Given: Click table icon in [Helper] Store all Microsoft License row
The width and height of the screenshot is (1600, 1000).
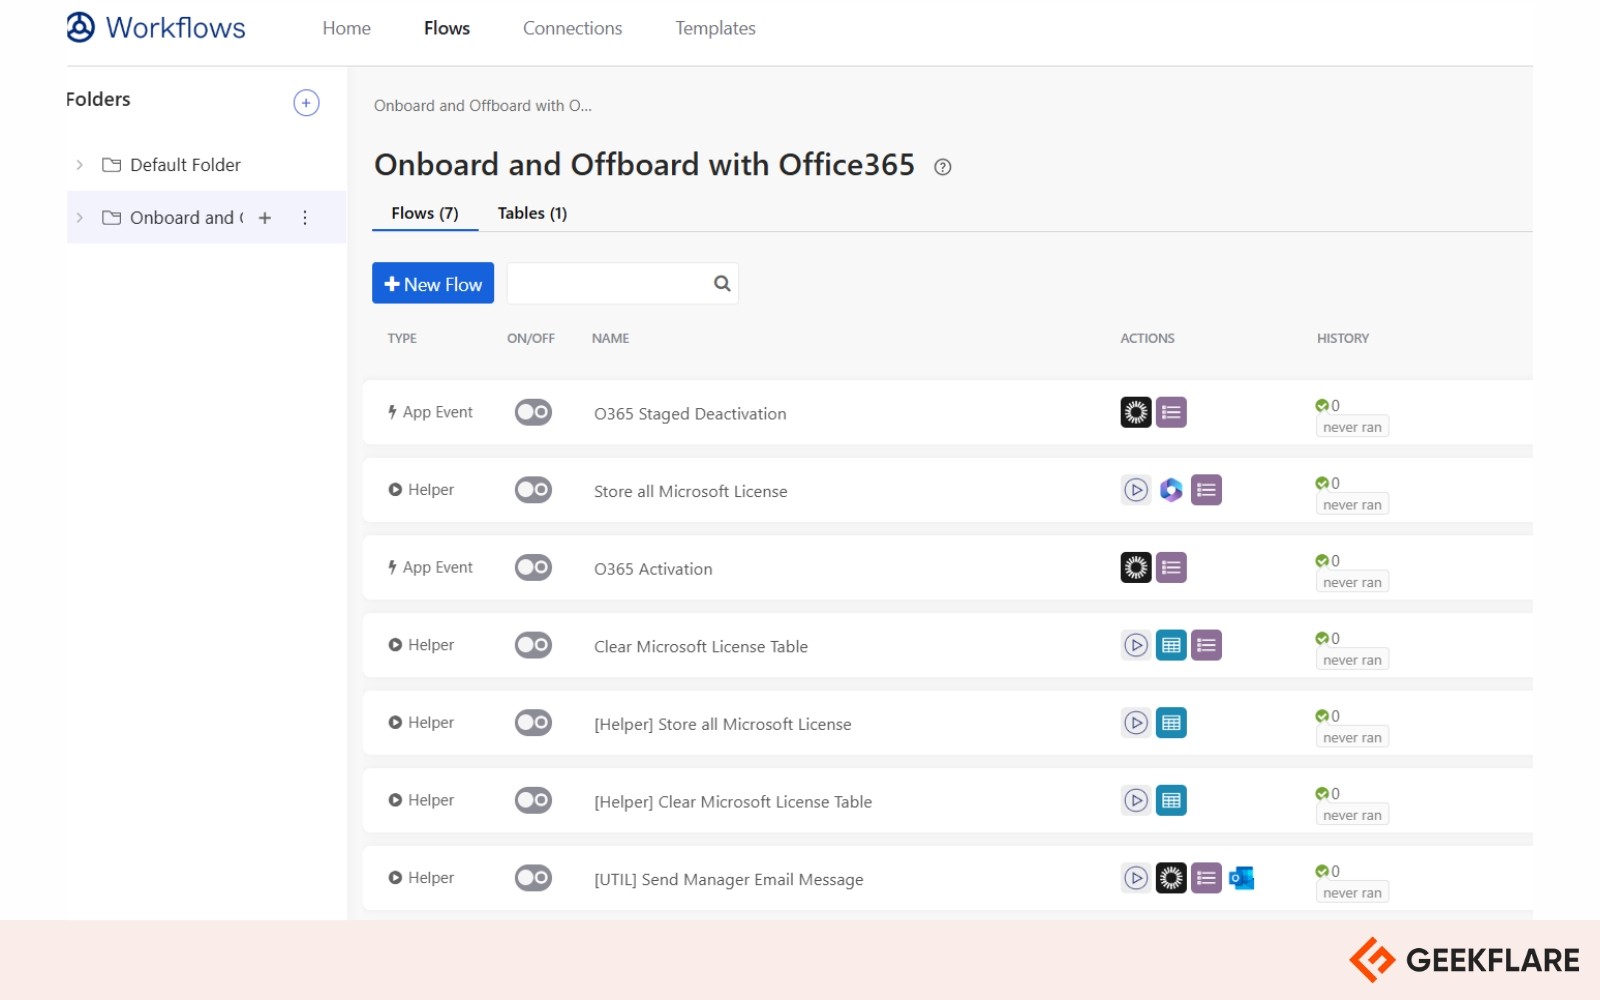Looking at the screenshot, I should click(x=1171, y=723).
